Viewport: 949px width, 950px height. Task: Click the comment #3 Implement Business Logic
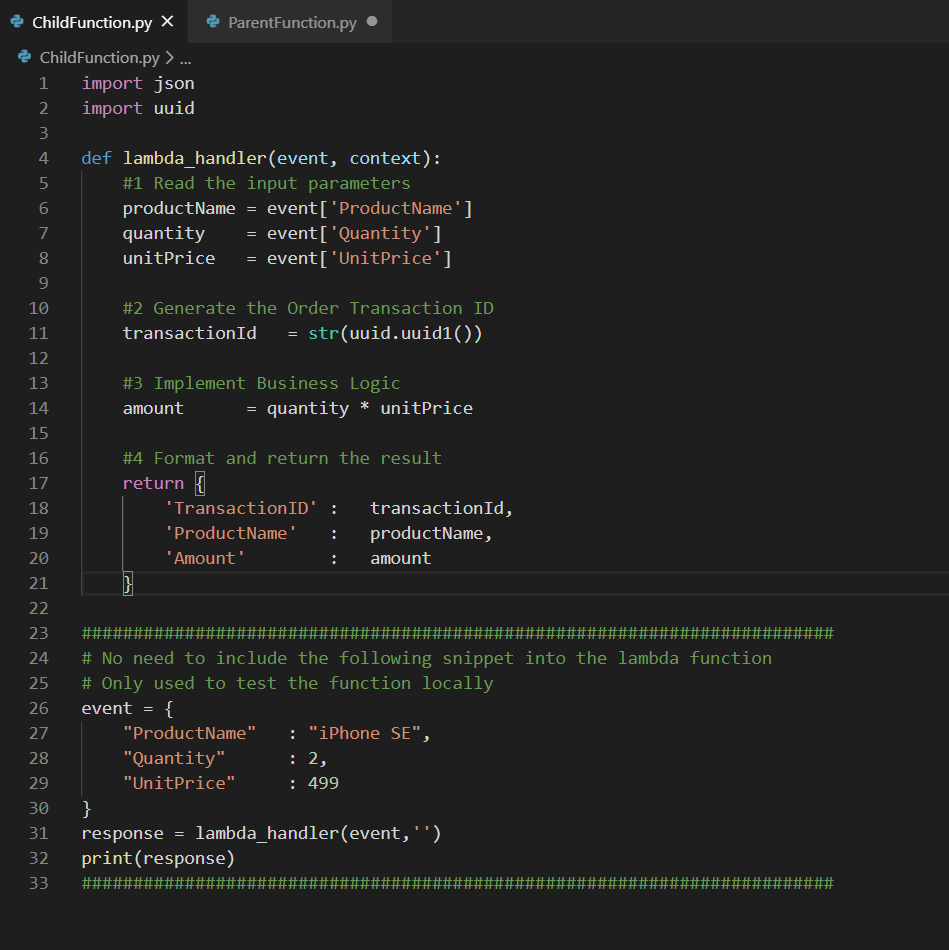pyautogui.click(x=259, y=382)
